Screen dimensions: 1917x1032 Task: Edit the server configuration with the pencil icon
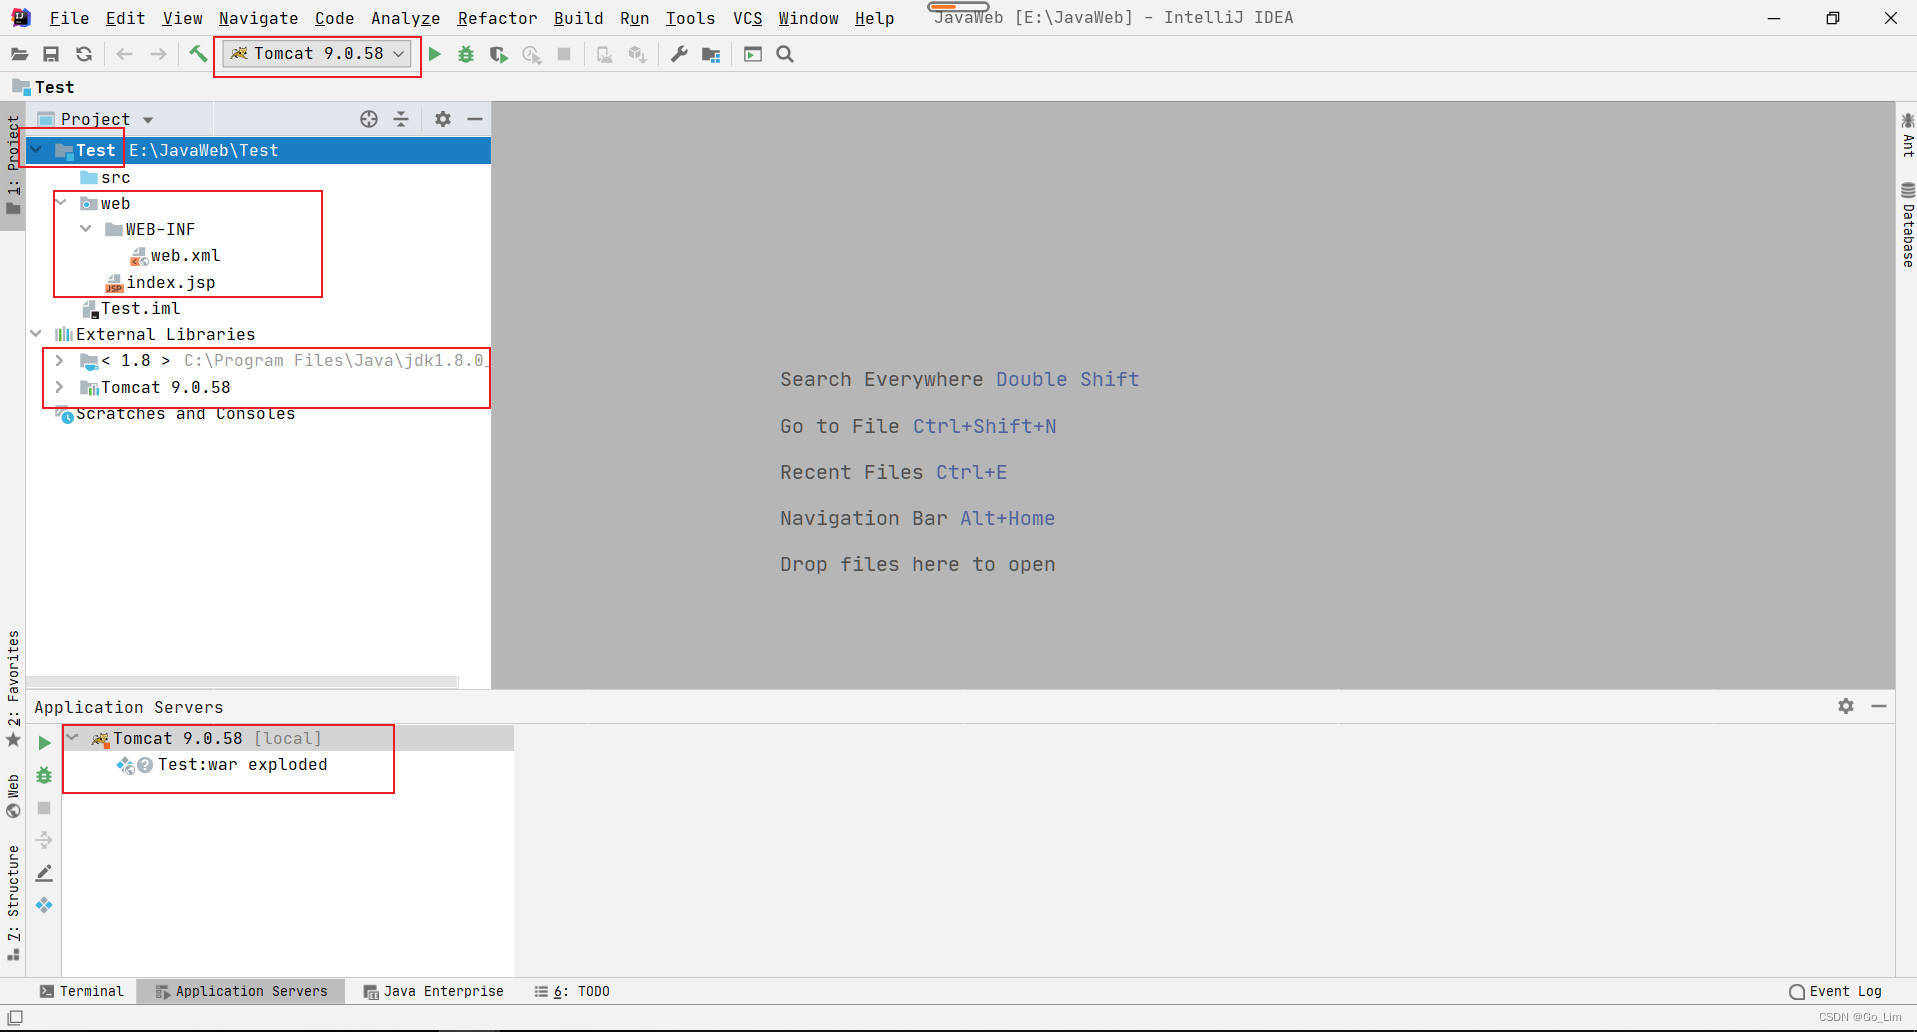[44, 873]
